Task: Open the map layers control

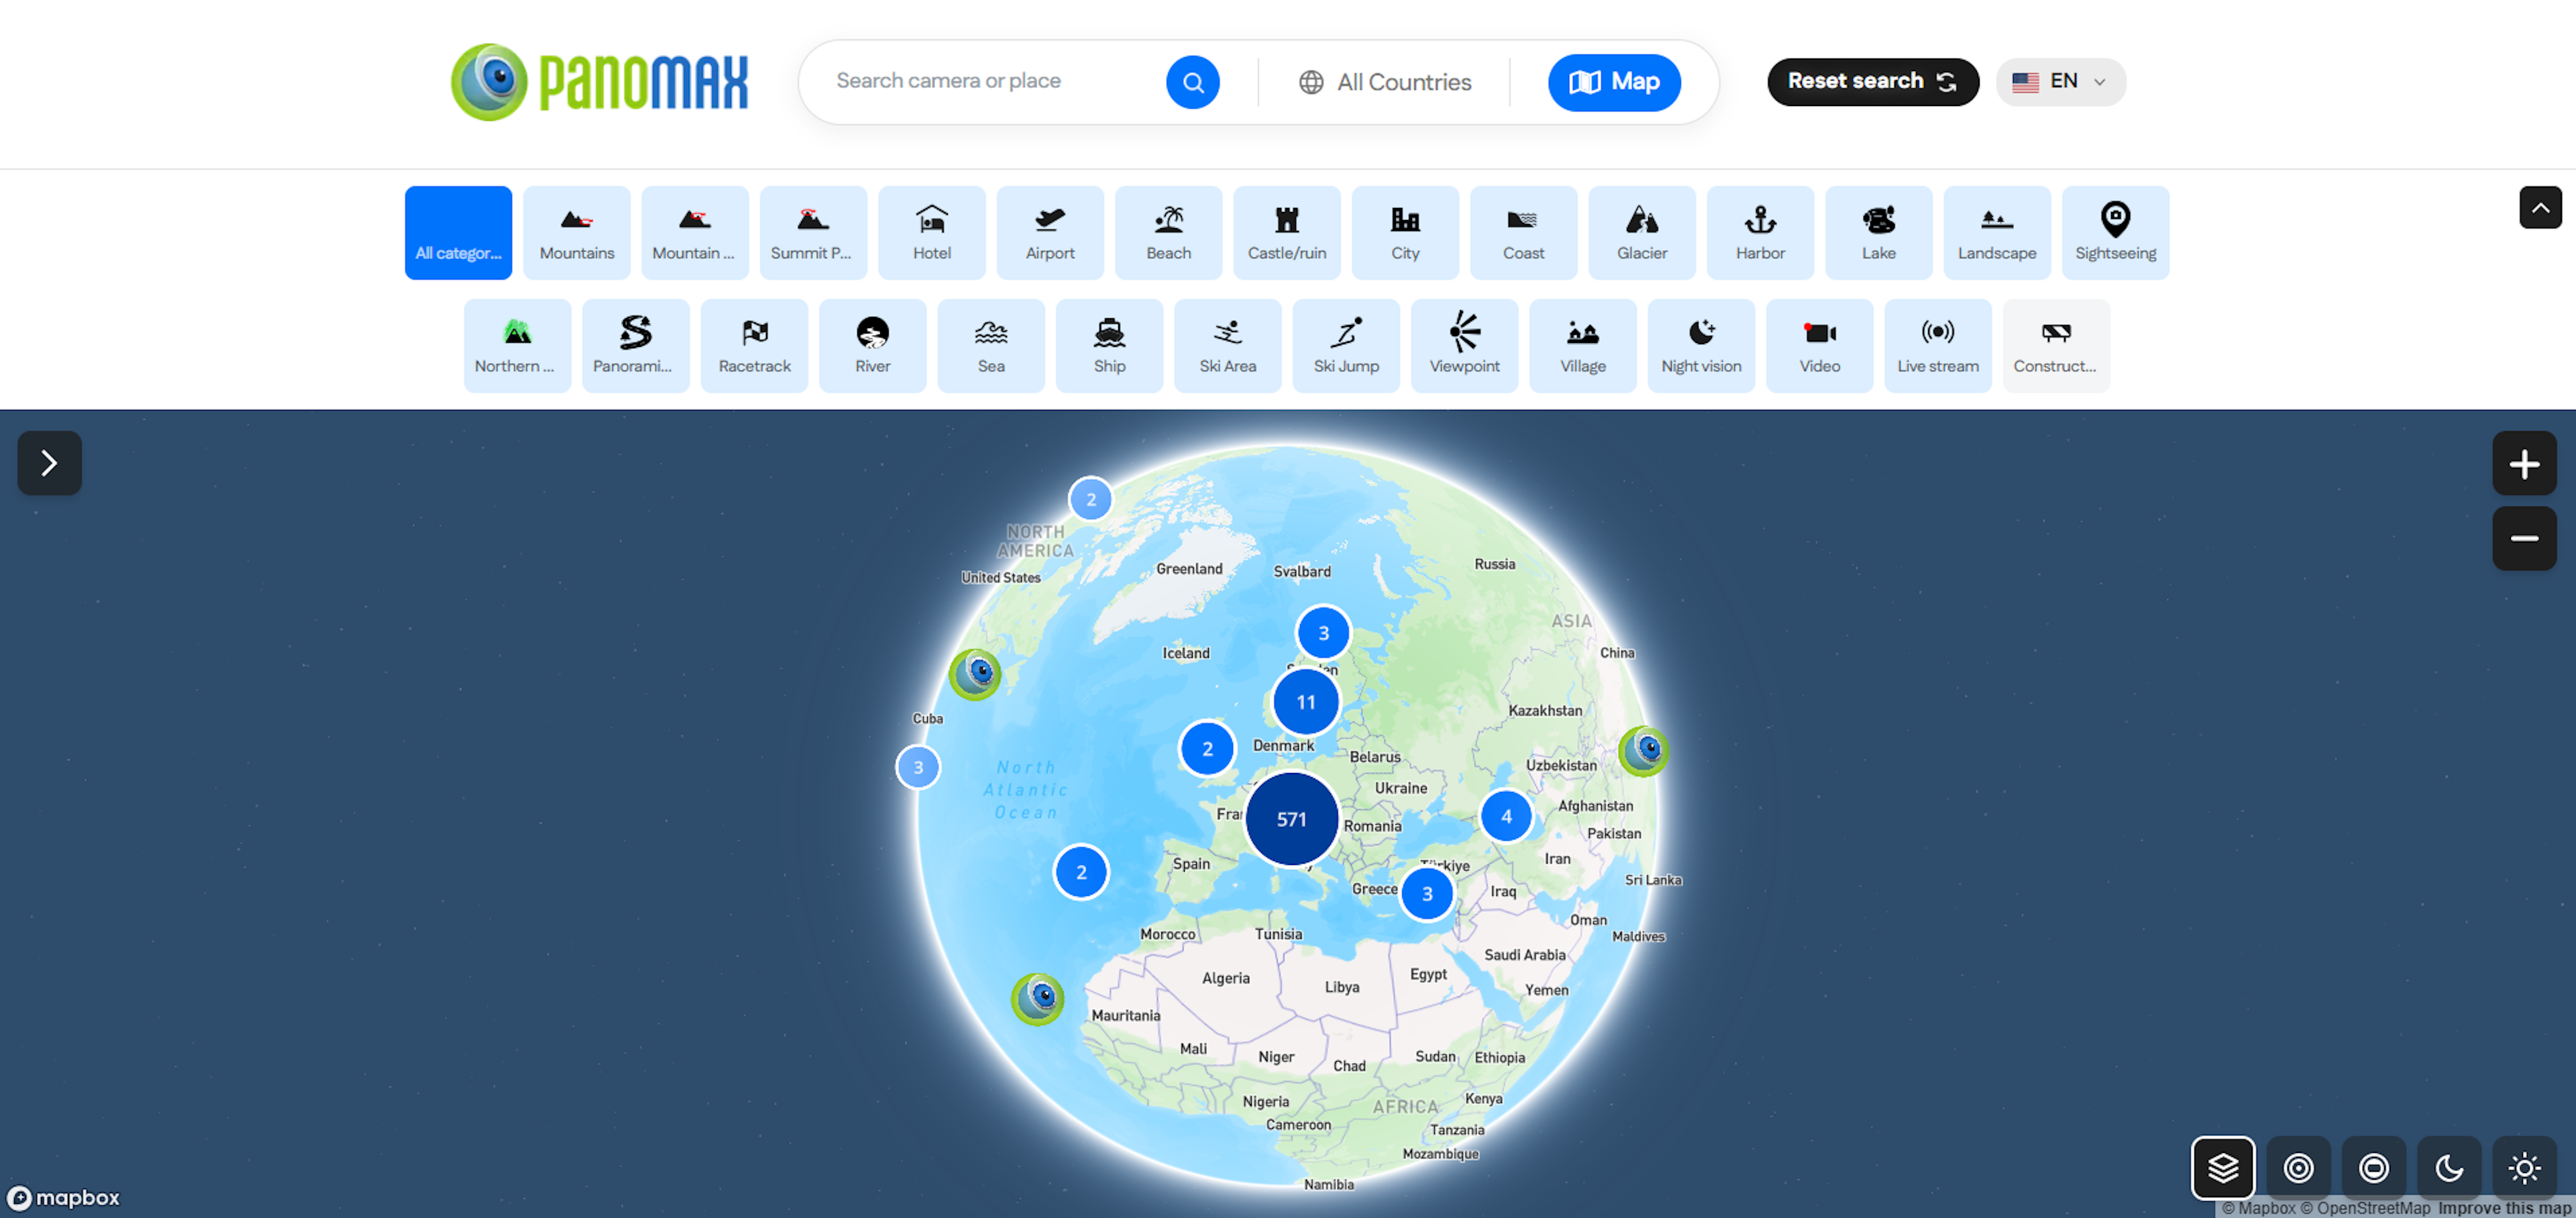Action: 2222,1167
